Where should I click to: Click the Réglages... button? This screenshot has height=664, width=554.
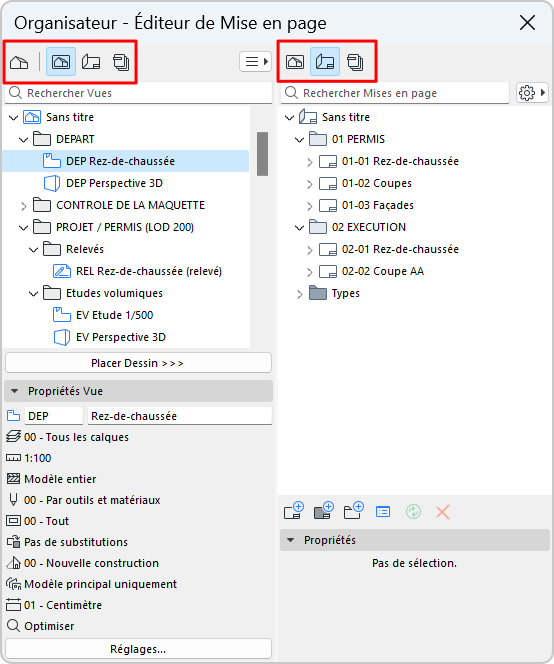coord(138,649)
